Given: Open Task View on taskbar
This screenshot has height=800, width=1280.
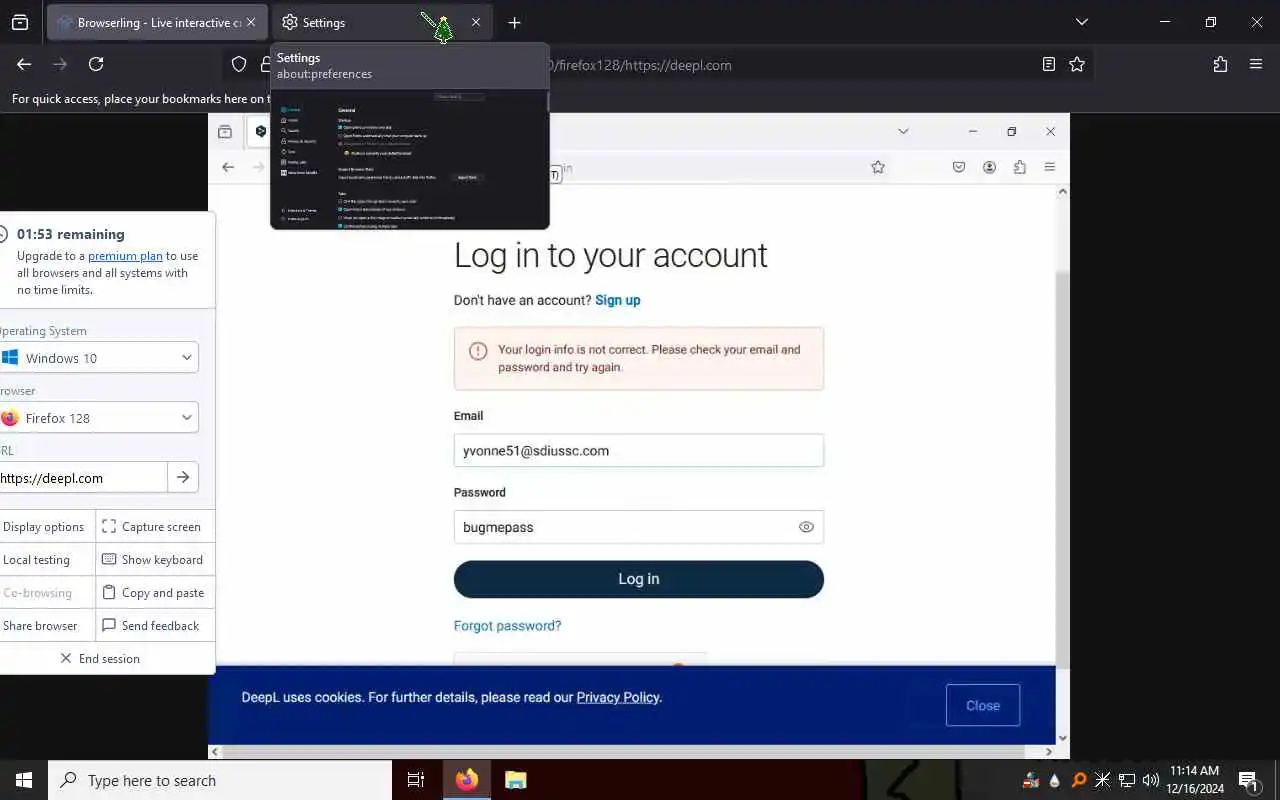Looking at the screenshot, I should [416, 780].
